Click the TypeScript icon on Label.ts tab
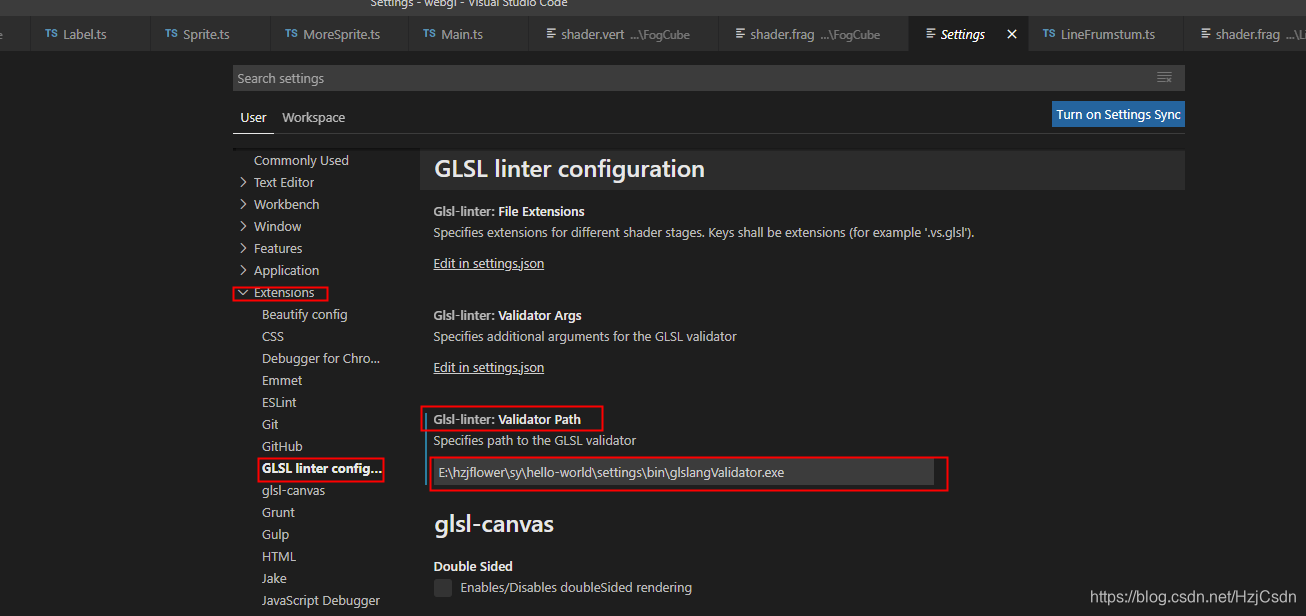Screen dimensions: 1306x616 (x=51, y=34)
